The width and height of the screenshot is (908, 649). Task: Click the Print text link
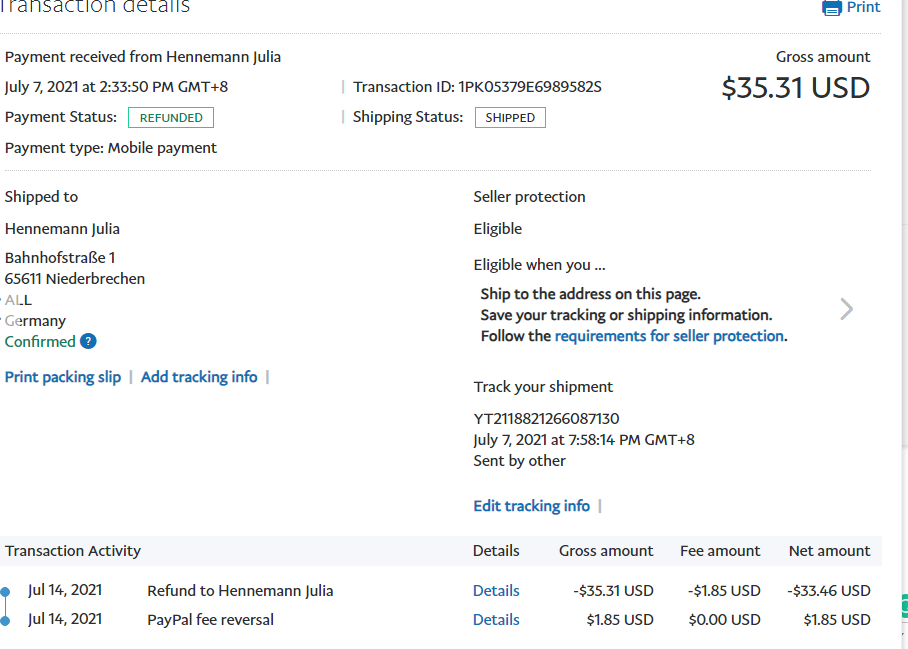pos(863,8)
